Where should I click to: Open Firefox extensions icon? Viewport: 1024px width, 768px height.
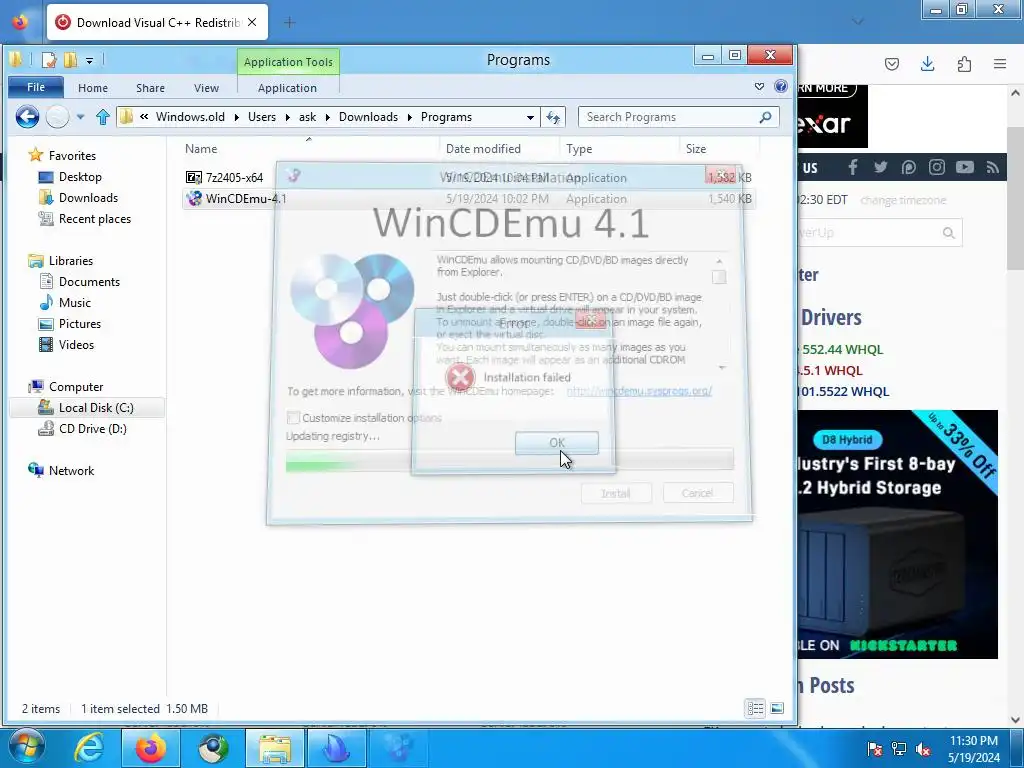964,63
